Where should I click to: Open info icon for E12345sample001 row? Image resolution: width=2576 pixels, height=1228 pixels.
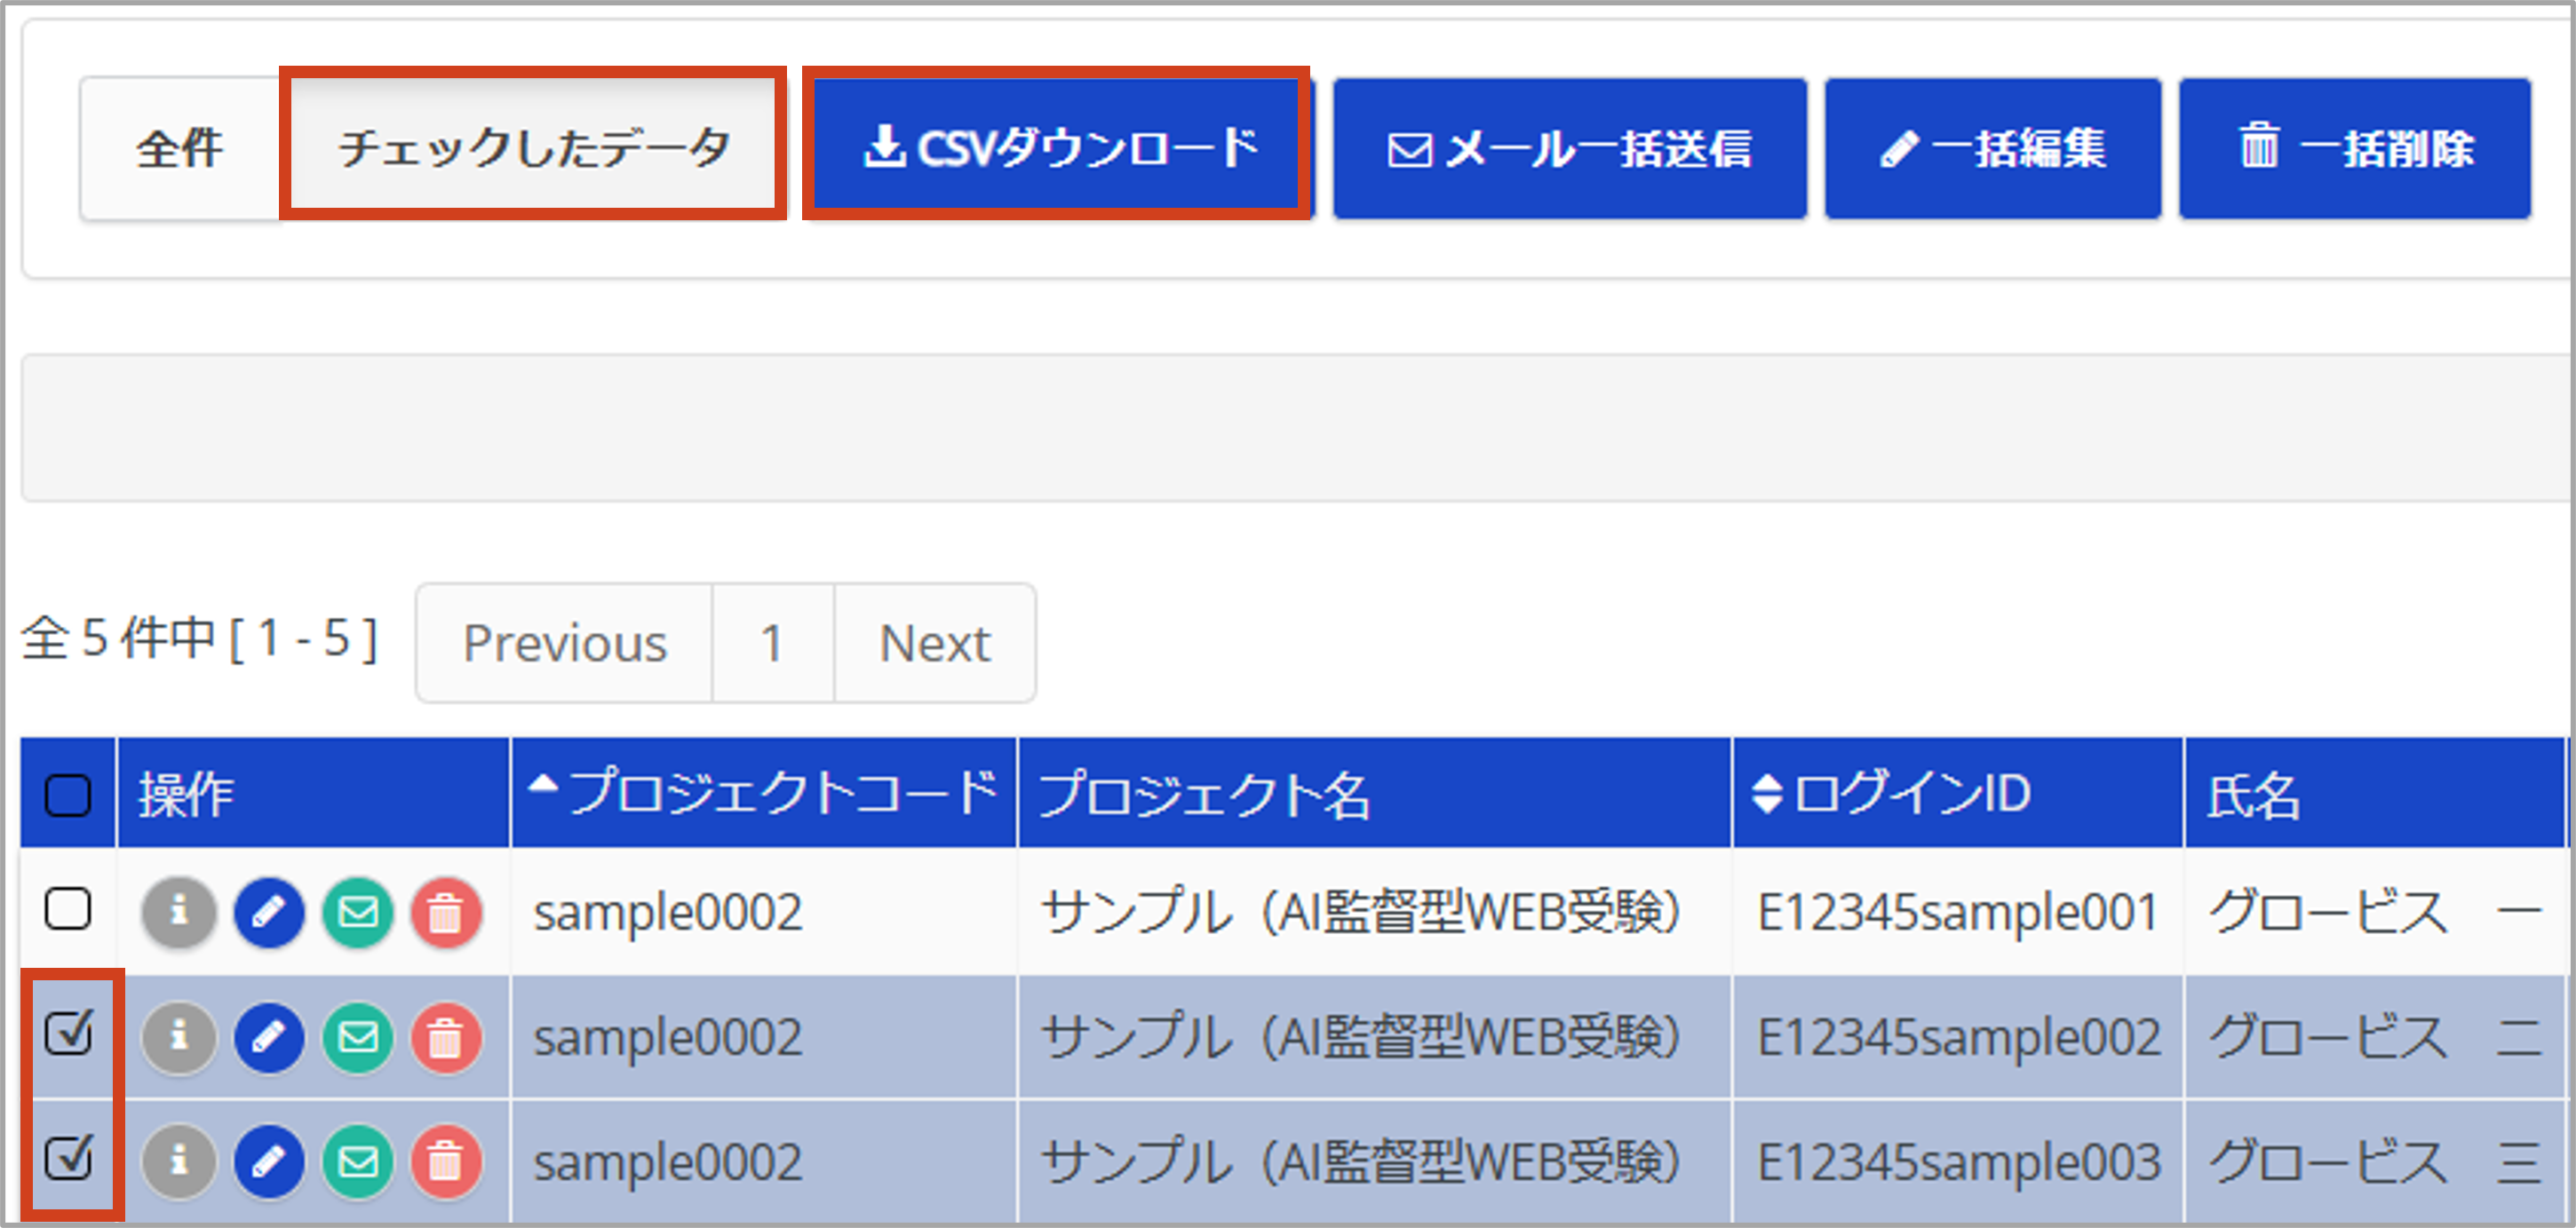pyautogui.click(x=179, y=912)
